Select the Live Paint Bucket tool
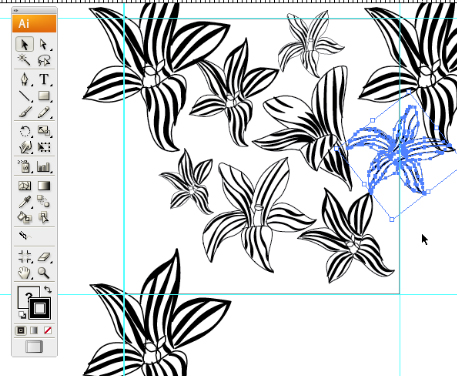The height and width of the screenshot is (376, 457). pos(24,217)
